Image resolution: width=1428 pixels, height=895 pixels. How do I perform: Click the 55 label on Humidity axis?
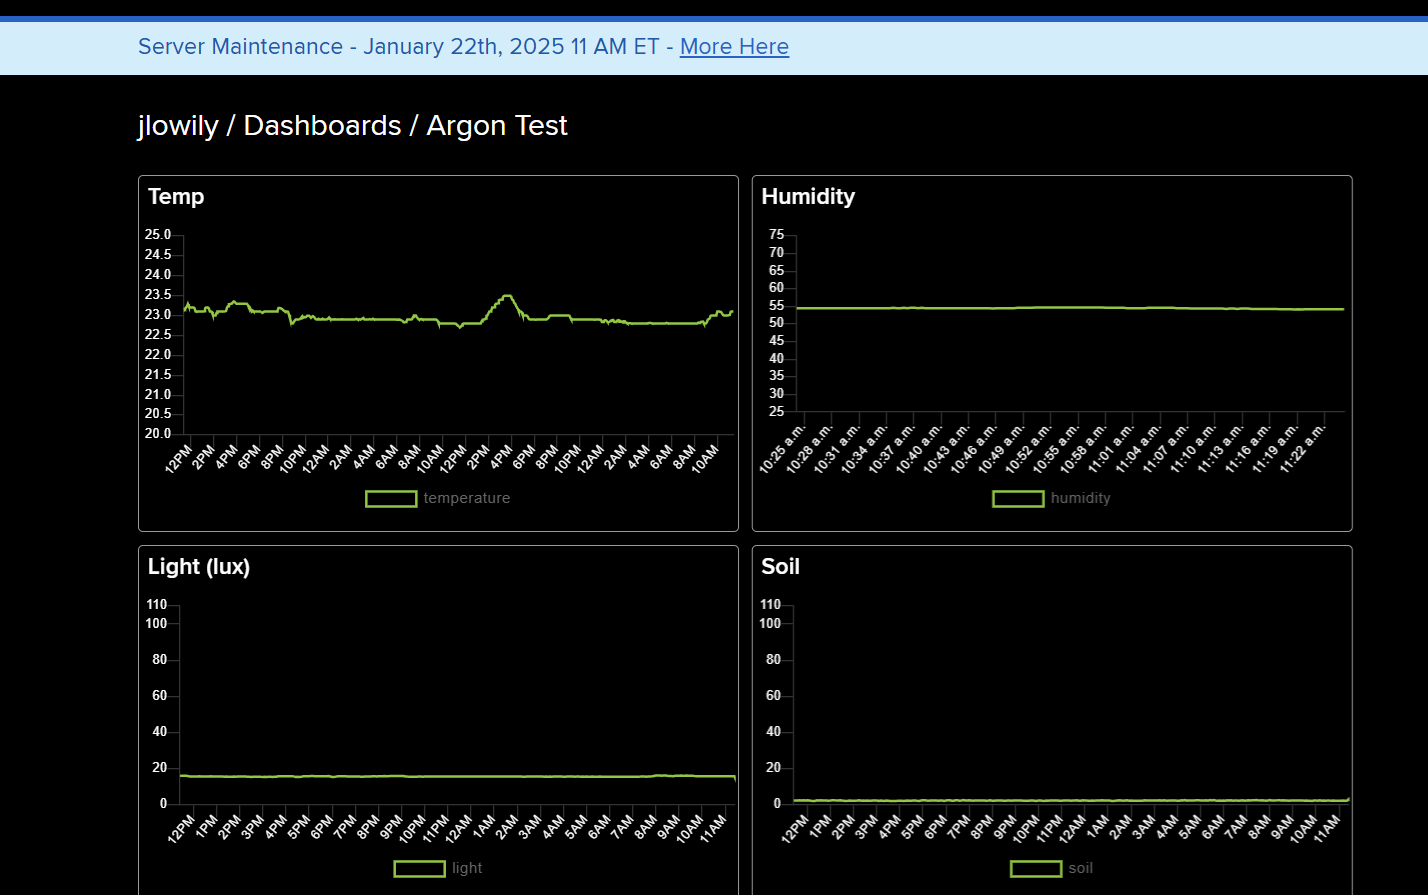776,306
